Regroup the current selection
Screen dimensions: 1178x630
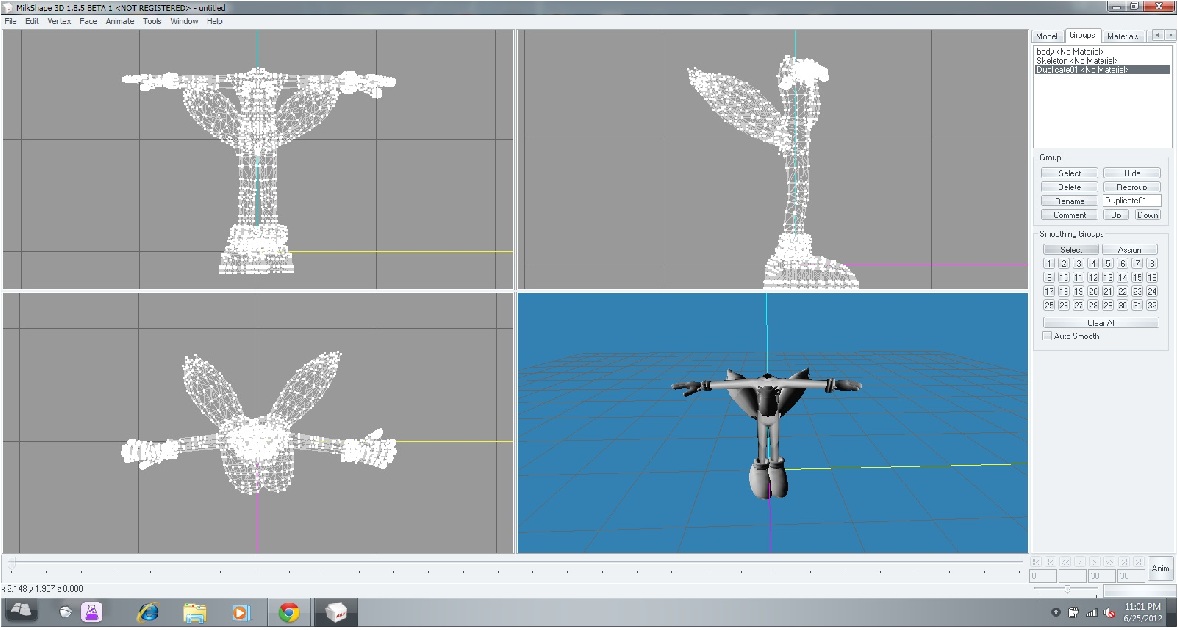1130,186
